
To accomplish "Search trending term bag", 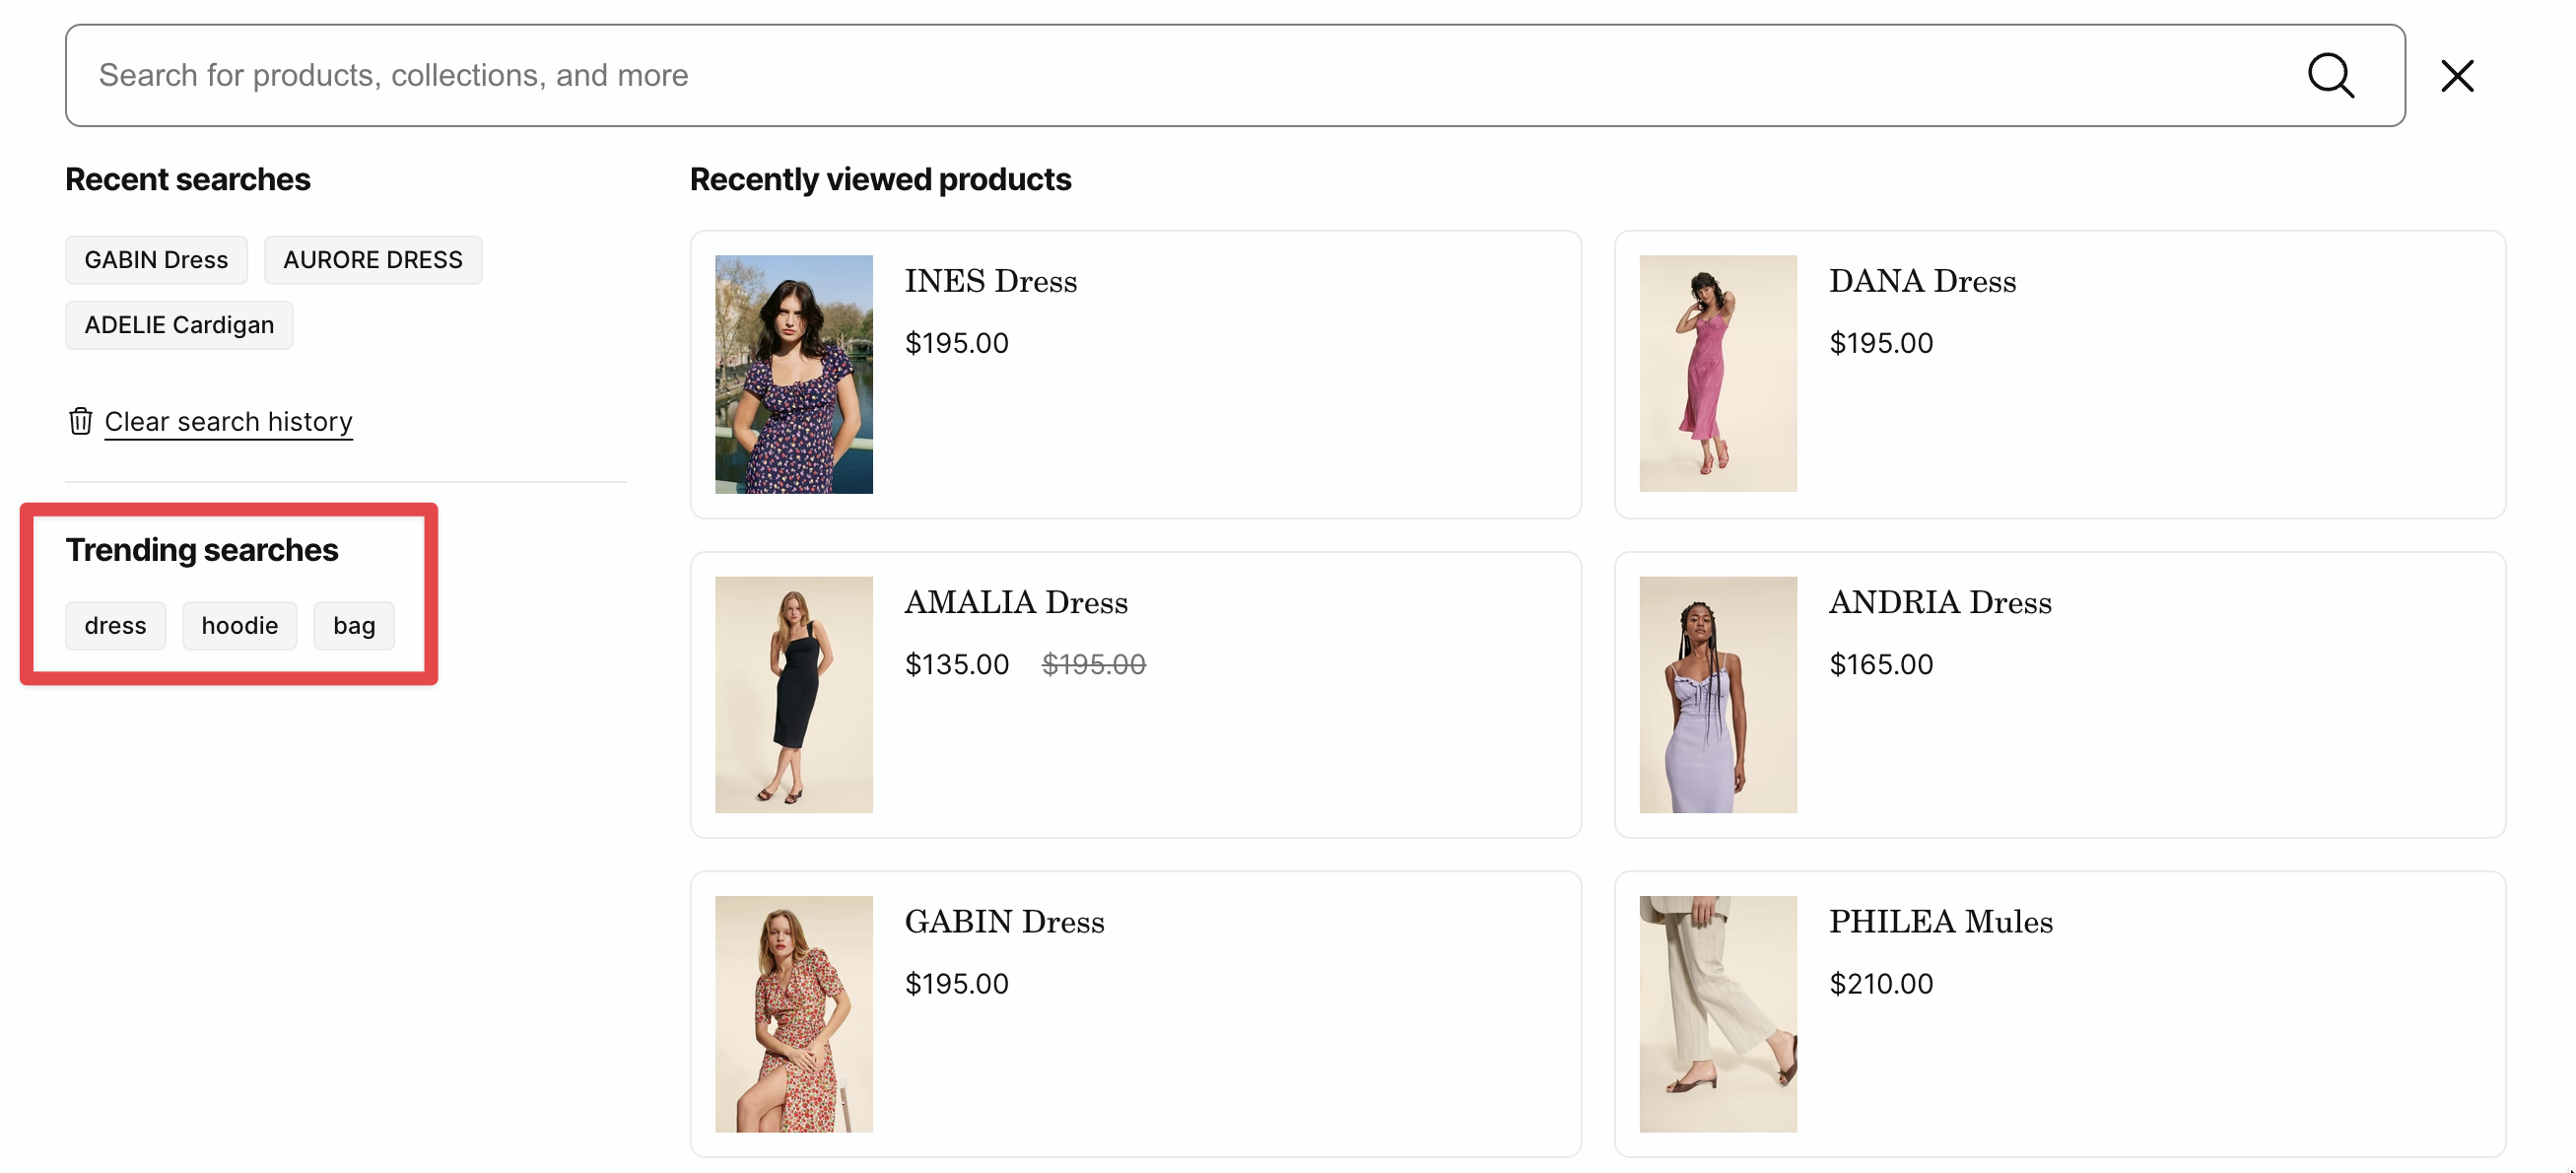I will [x=354, y=626].
